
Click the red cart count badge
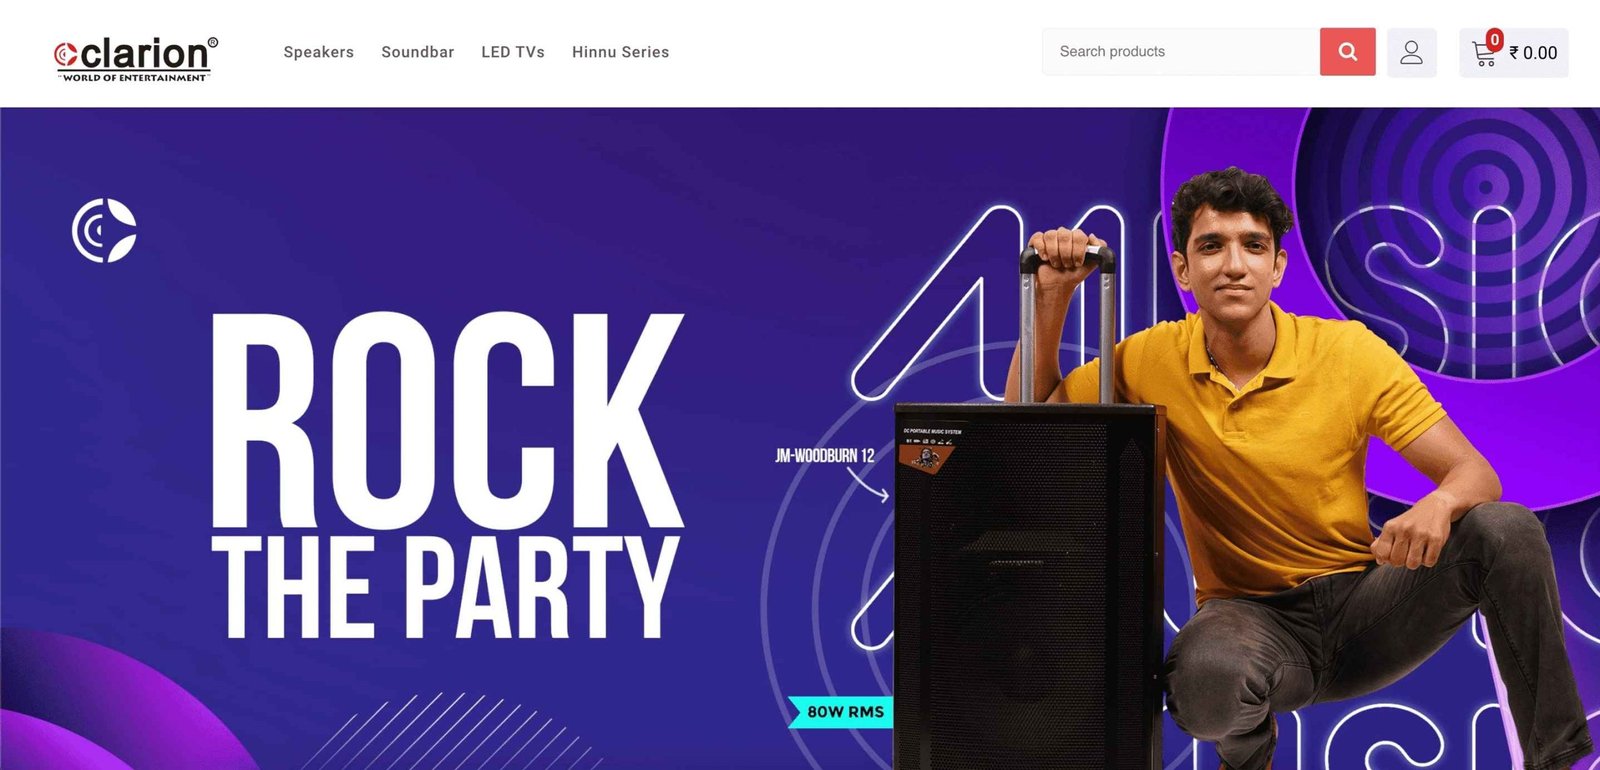pyautogui.click(x=1494, y=40)
